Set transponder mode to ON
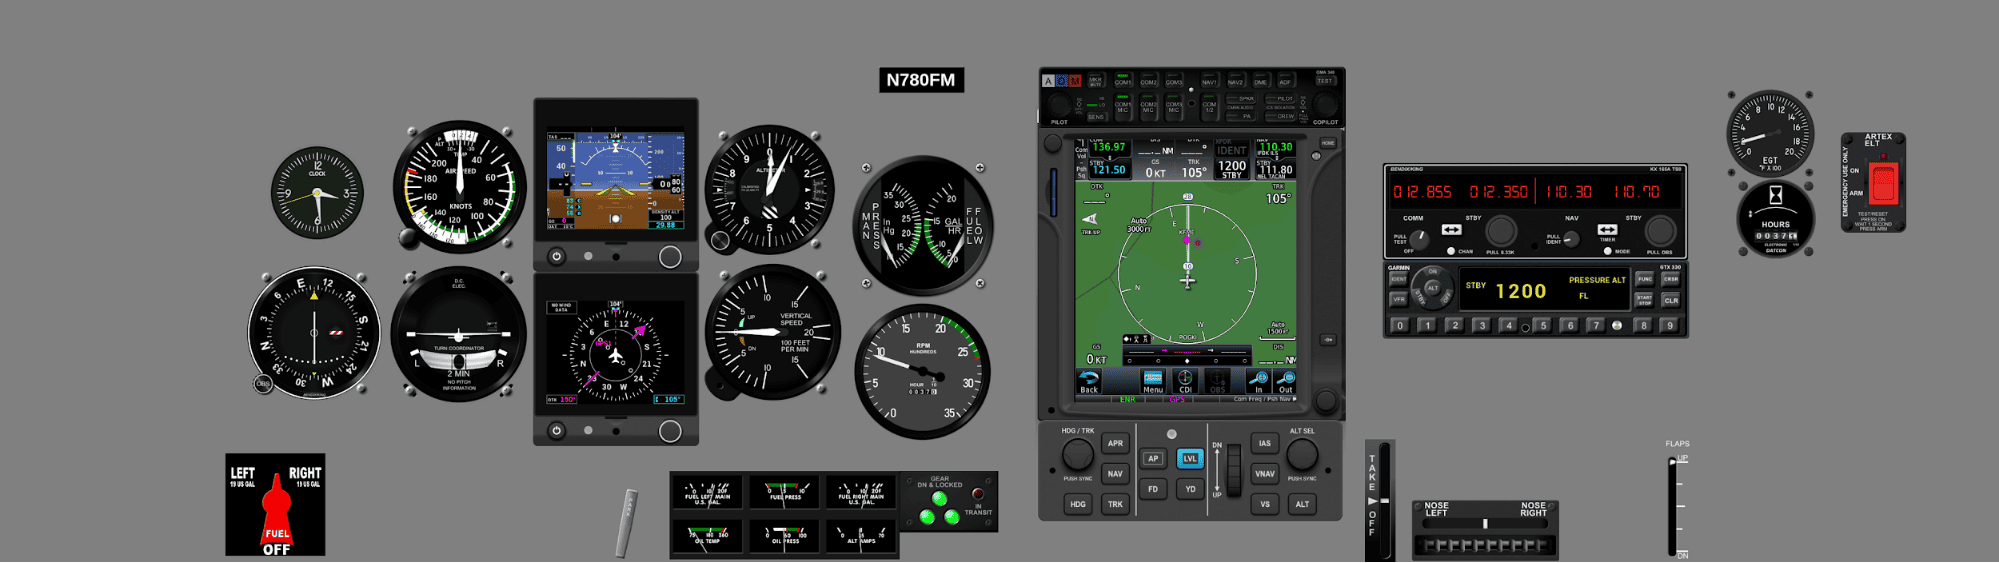 (x=1432, y=272)
